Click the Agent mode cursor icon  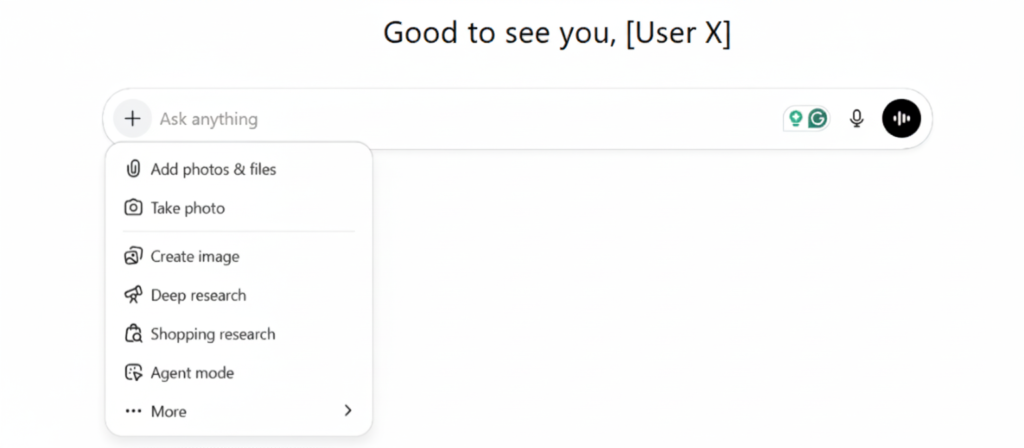tap(133, 373)
